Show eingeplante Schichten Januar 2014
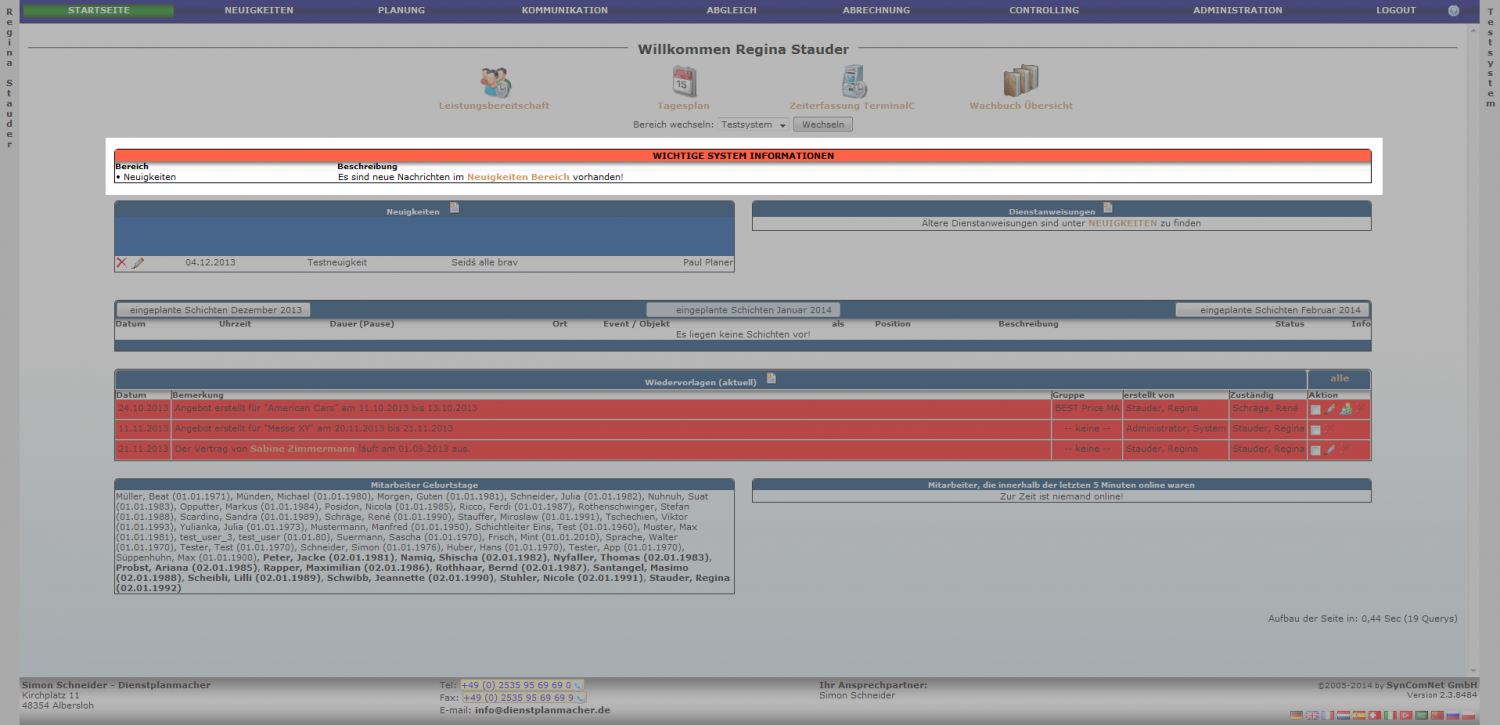 [x=743, y=310]
